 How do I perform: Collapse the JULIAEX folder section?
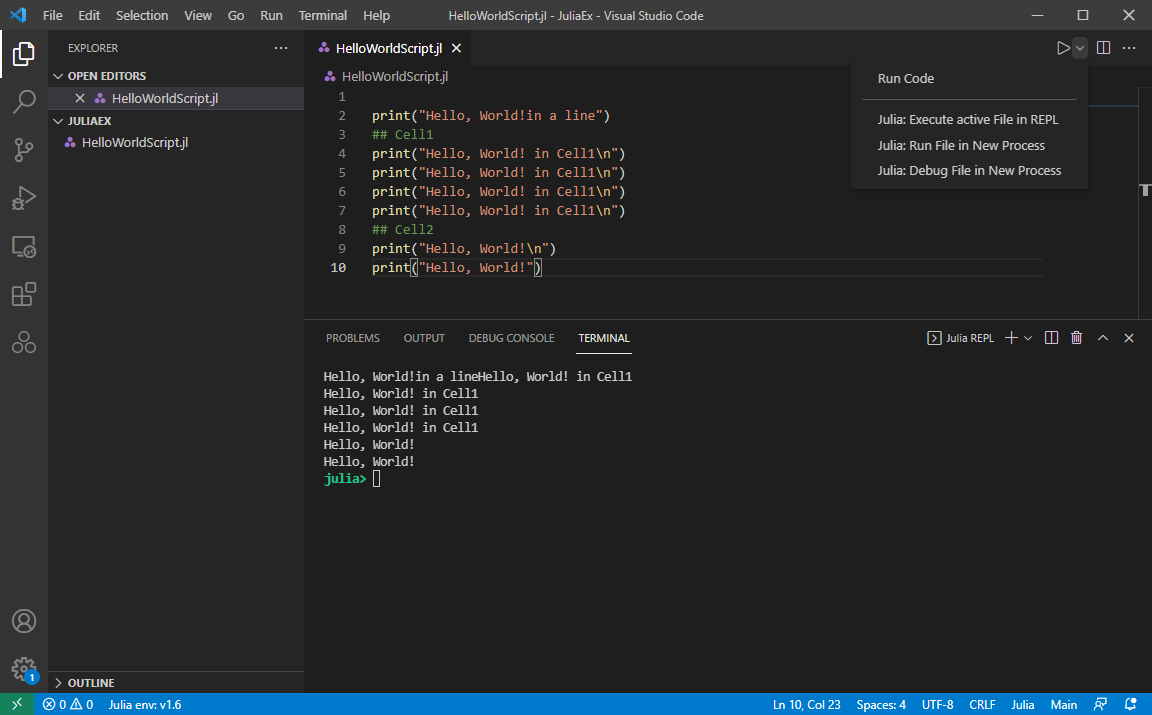176,121
